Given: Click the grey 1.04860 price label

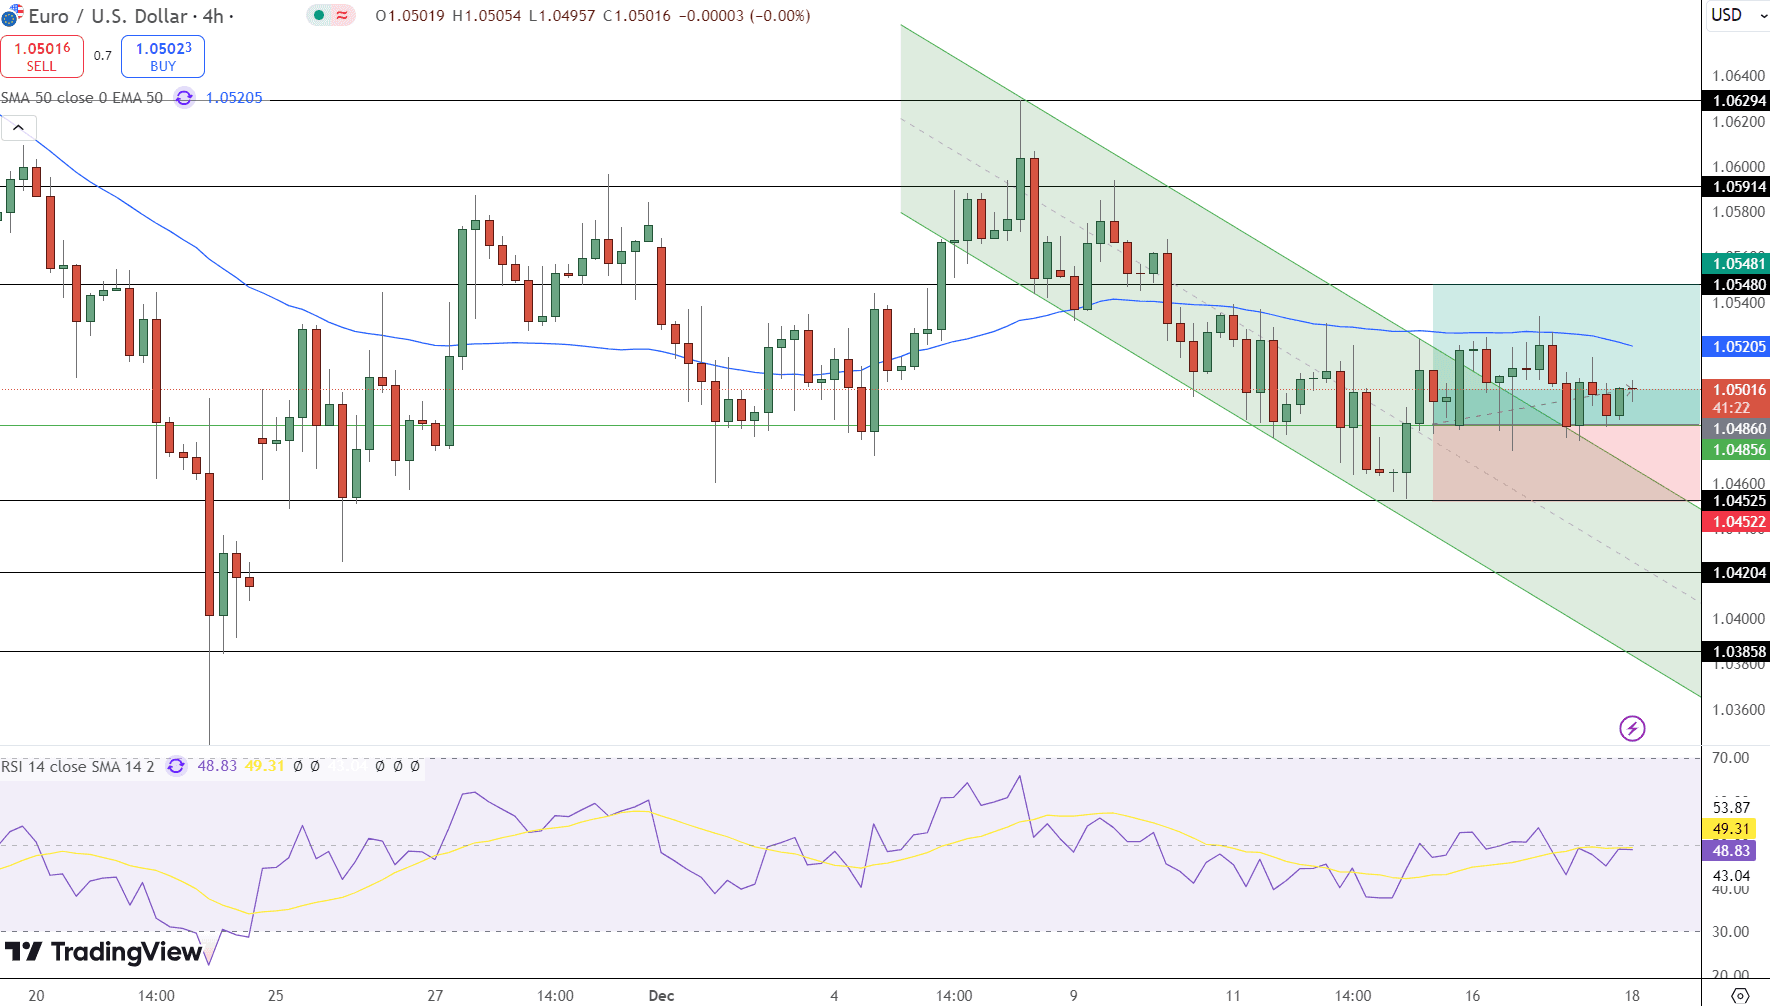Looking at the screenshot, I should pyautogui.click(x=1736, y=429).
